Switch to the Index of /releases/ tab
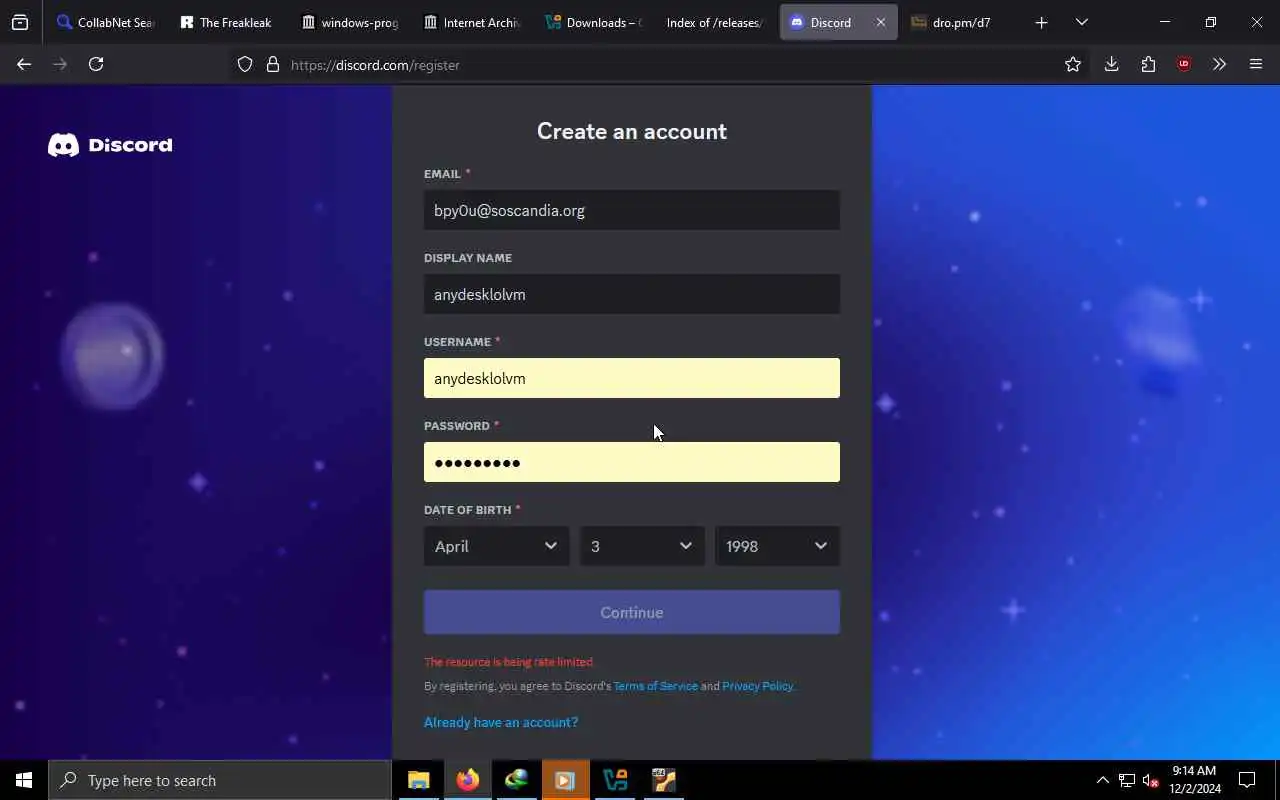 [x=714, y=22]
